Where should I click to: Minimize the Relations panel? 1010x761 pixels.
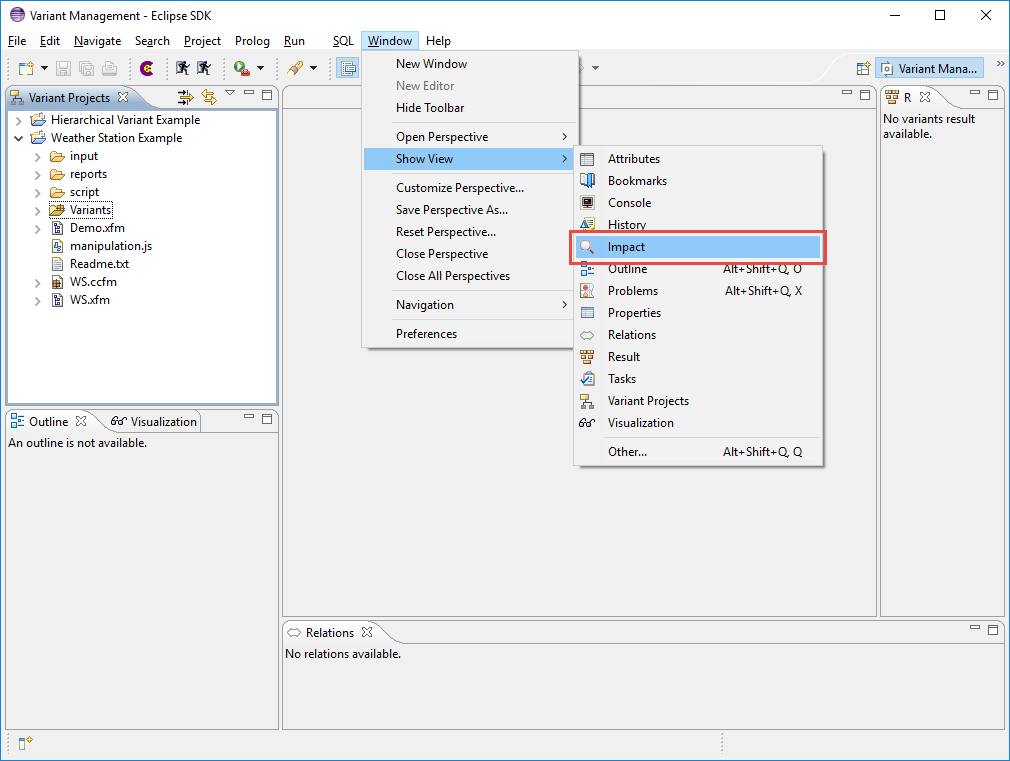coord(975,626)
